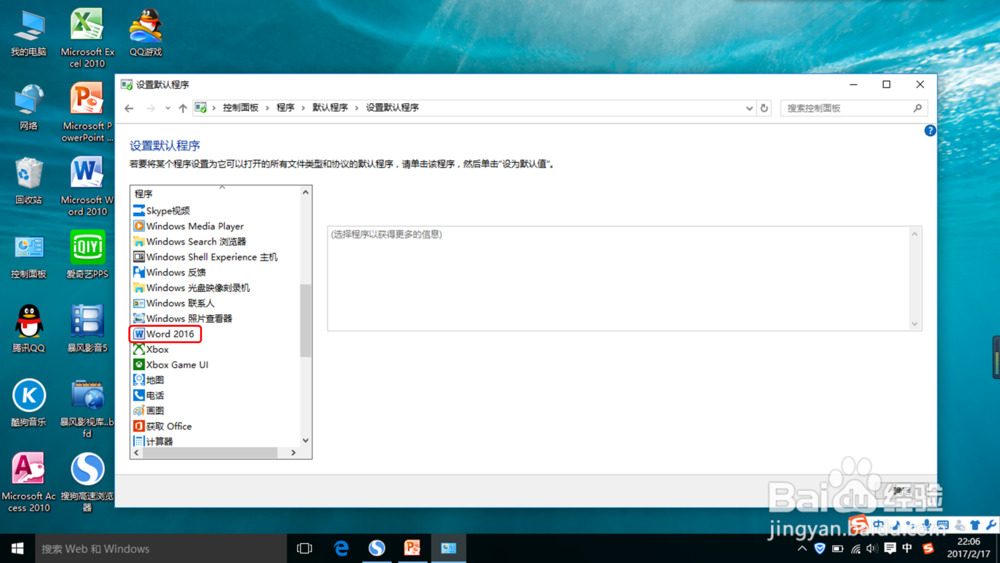Select Windows 联系人 in the list
The width and height of the screenshot is (1000, 563).
coord(173,303)
